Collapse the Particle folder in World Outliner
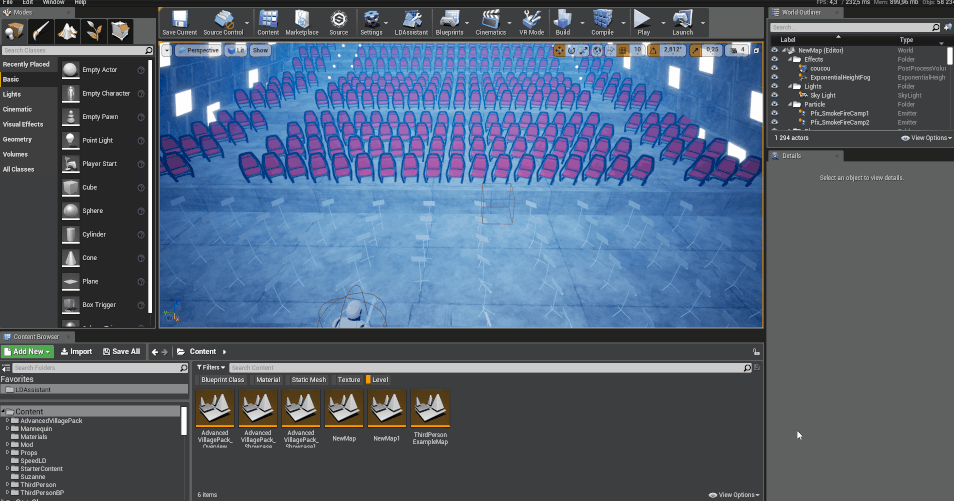Viewport: 954px width, 501px height. tap(790, 105)
